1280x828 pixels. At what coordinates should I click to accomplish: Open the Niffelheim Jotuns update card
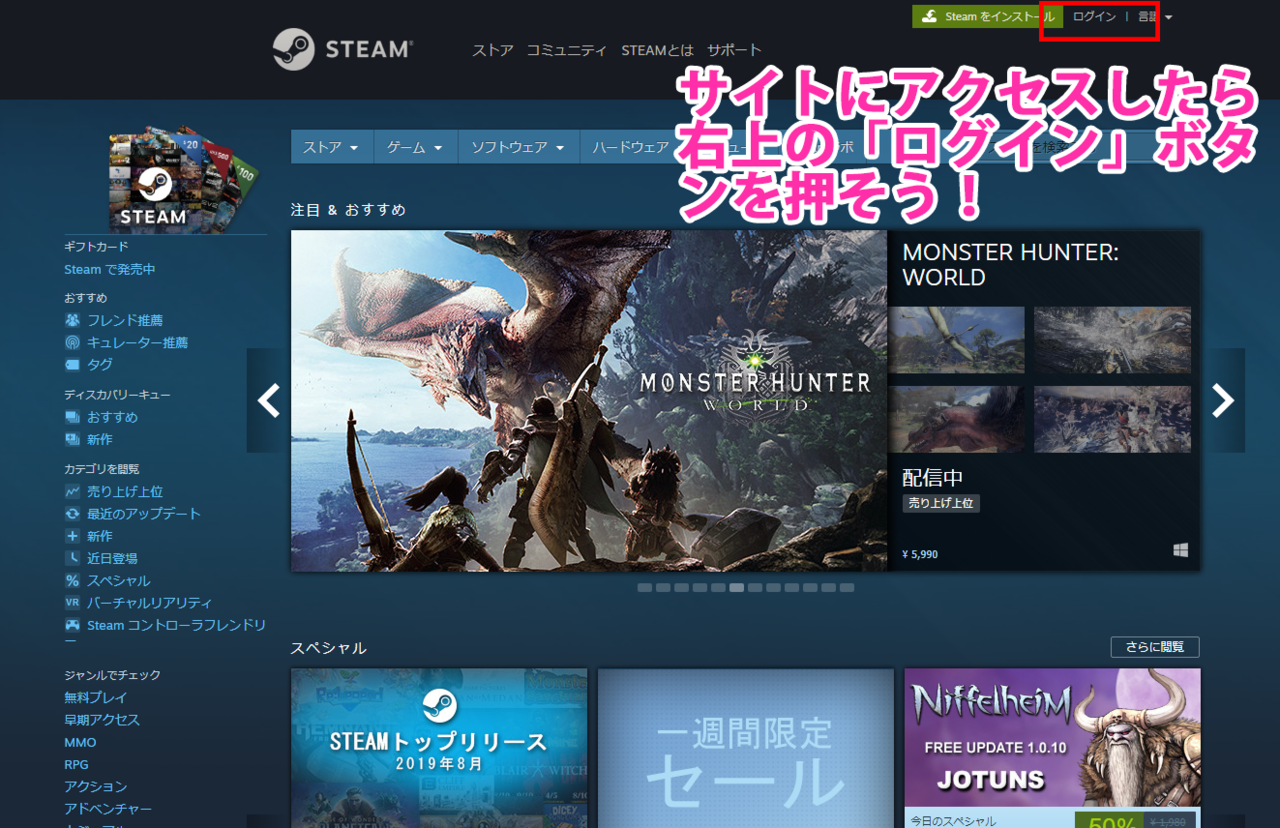[x=1052, y=748]
